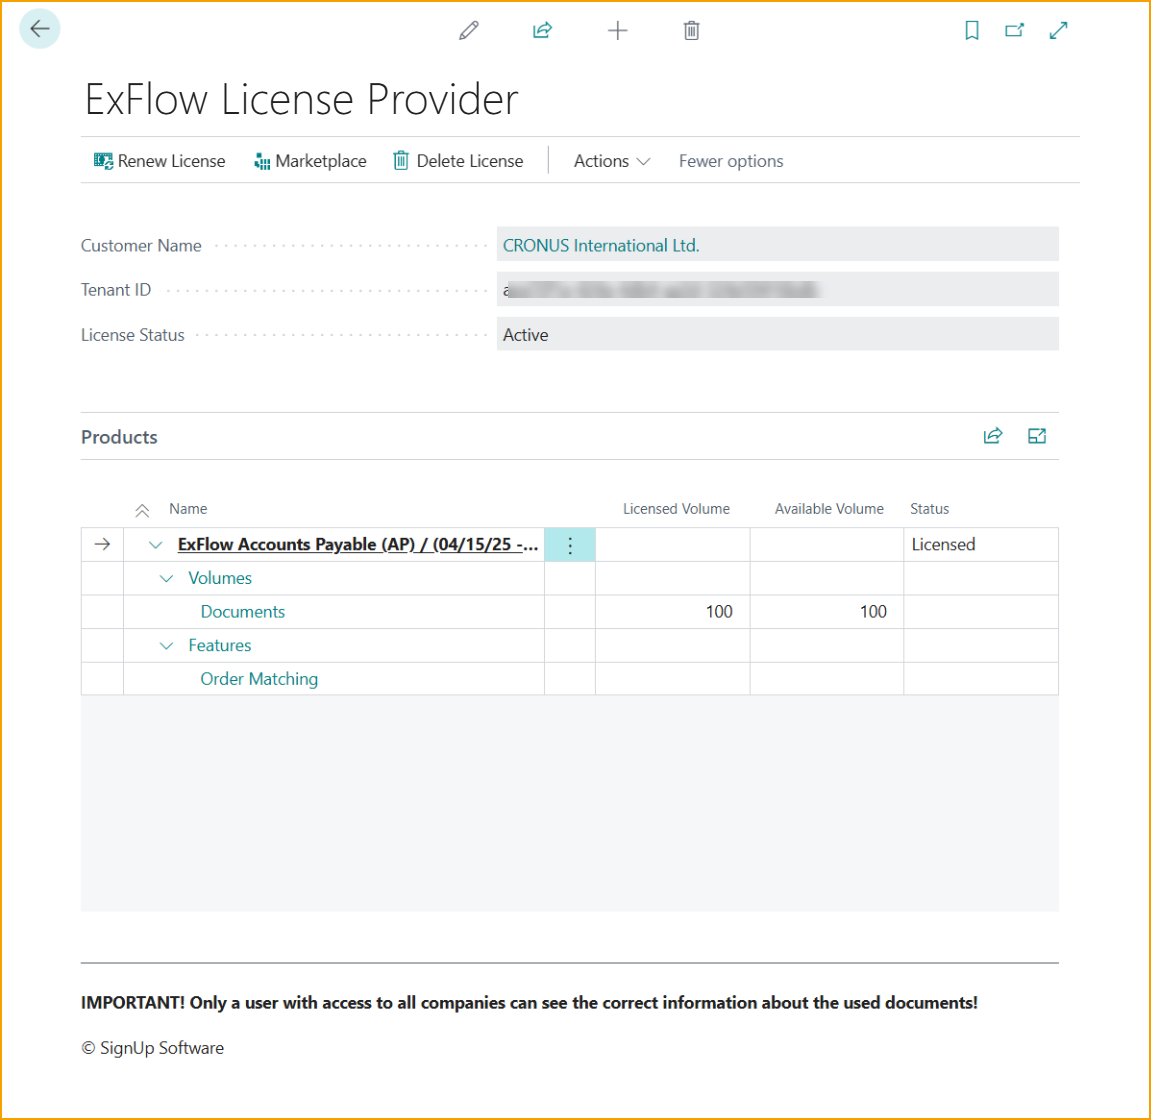
Task: Select Fewer options
Action: (731, 161)
